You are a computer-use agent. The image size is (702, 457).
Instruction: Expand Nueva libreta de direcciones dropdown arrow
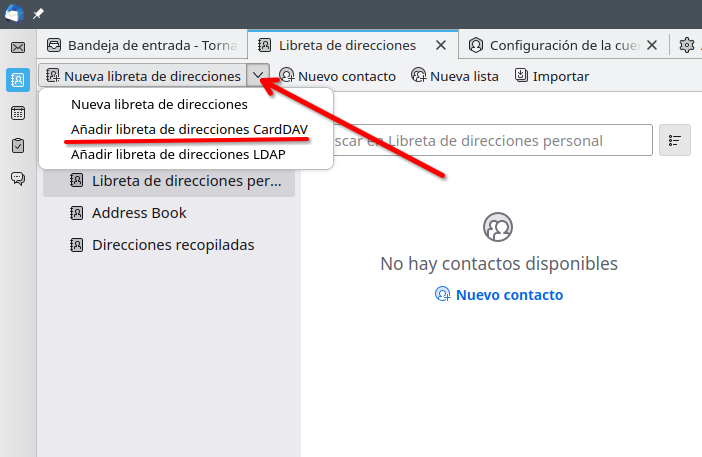tap(259, 76)
